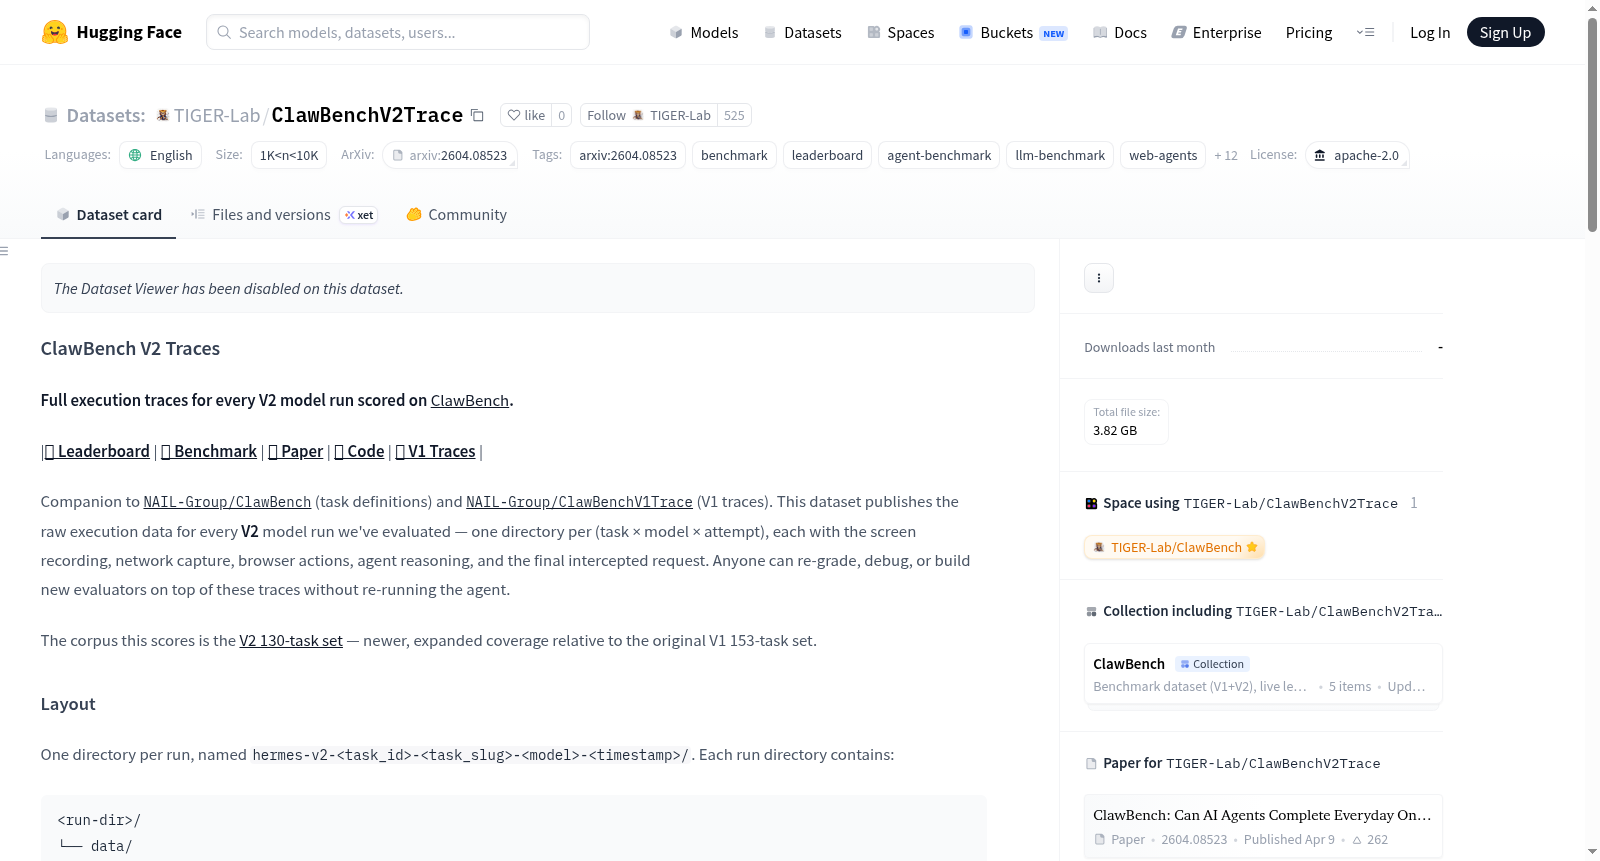
Task: Expand the +12 more tags
Action: click(1226, 155)
